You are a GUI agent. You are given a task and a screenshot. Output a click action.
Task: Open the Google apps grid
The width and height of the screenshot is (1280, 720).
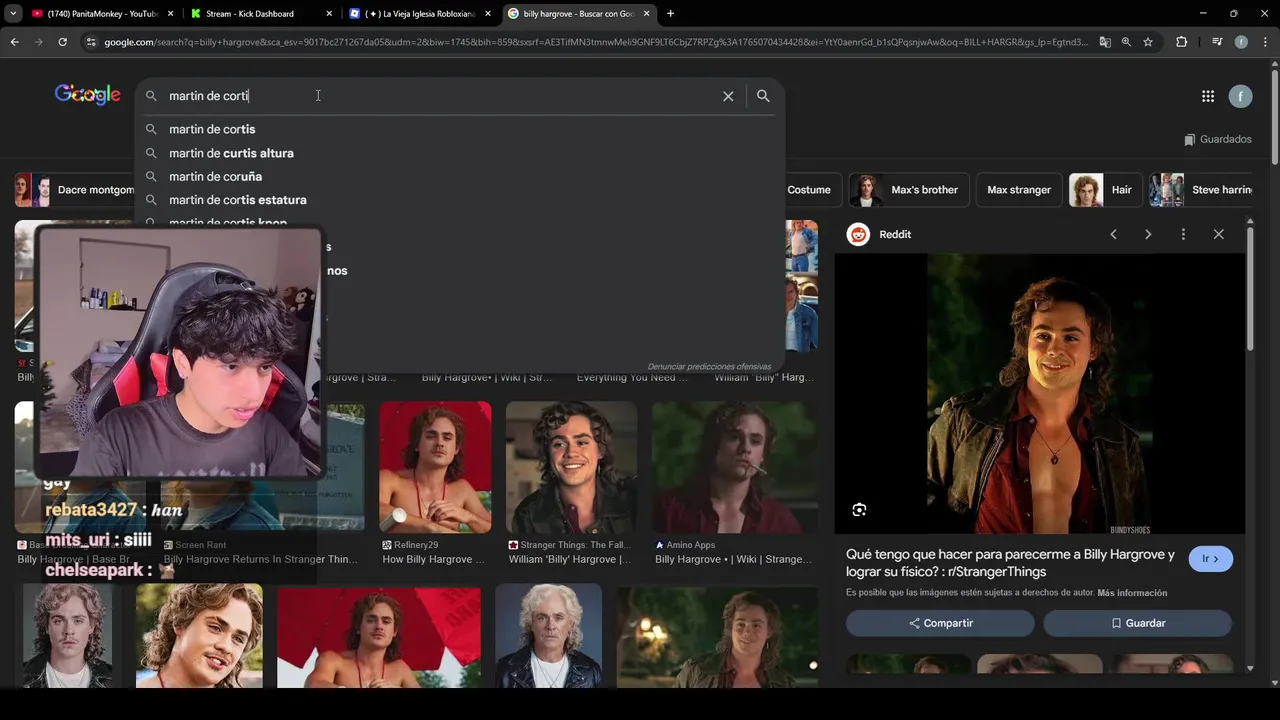pyautogui.click(x=1208, y=96)
